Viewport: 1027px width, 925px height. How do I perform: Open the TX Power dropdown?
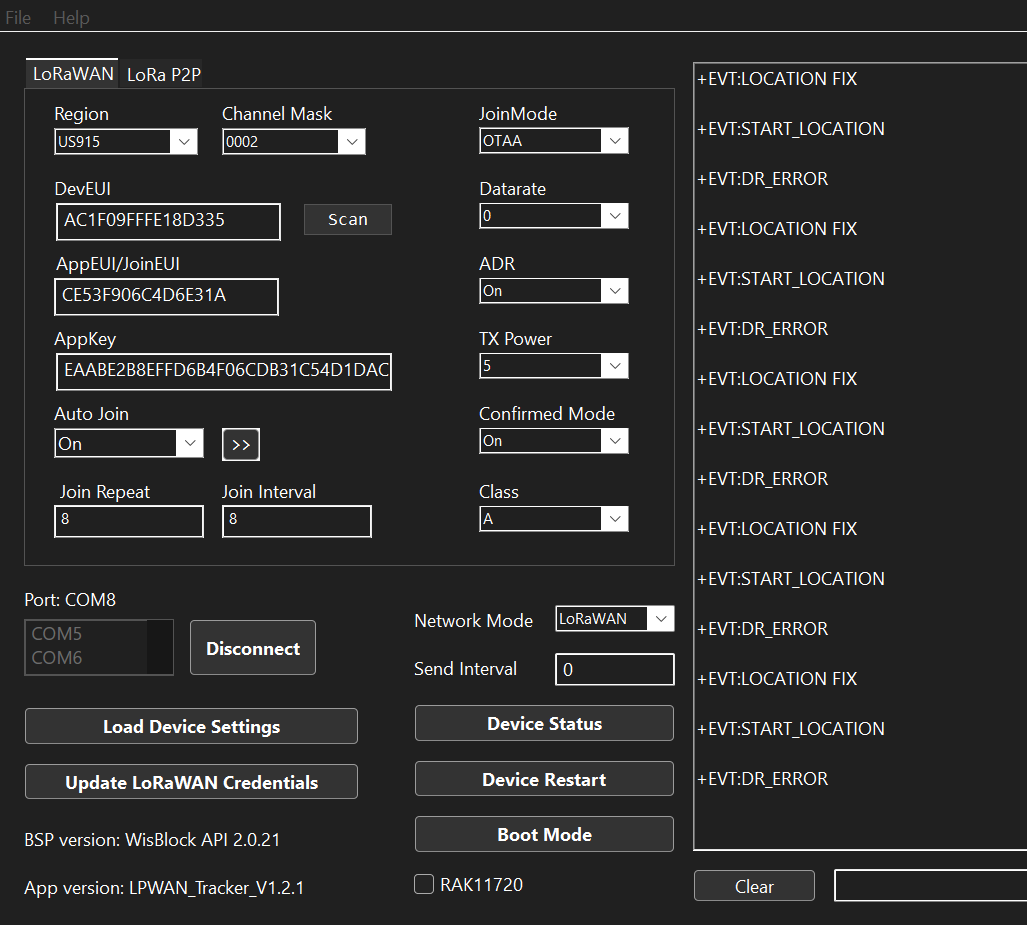(x=553, y=366)
